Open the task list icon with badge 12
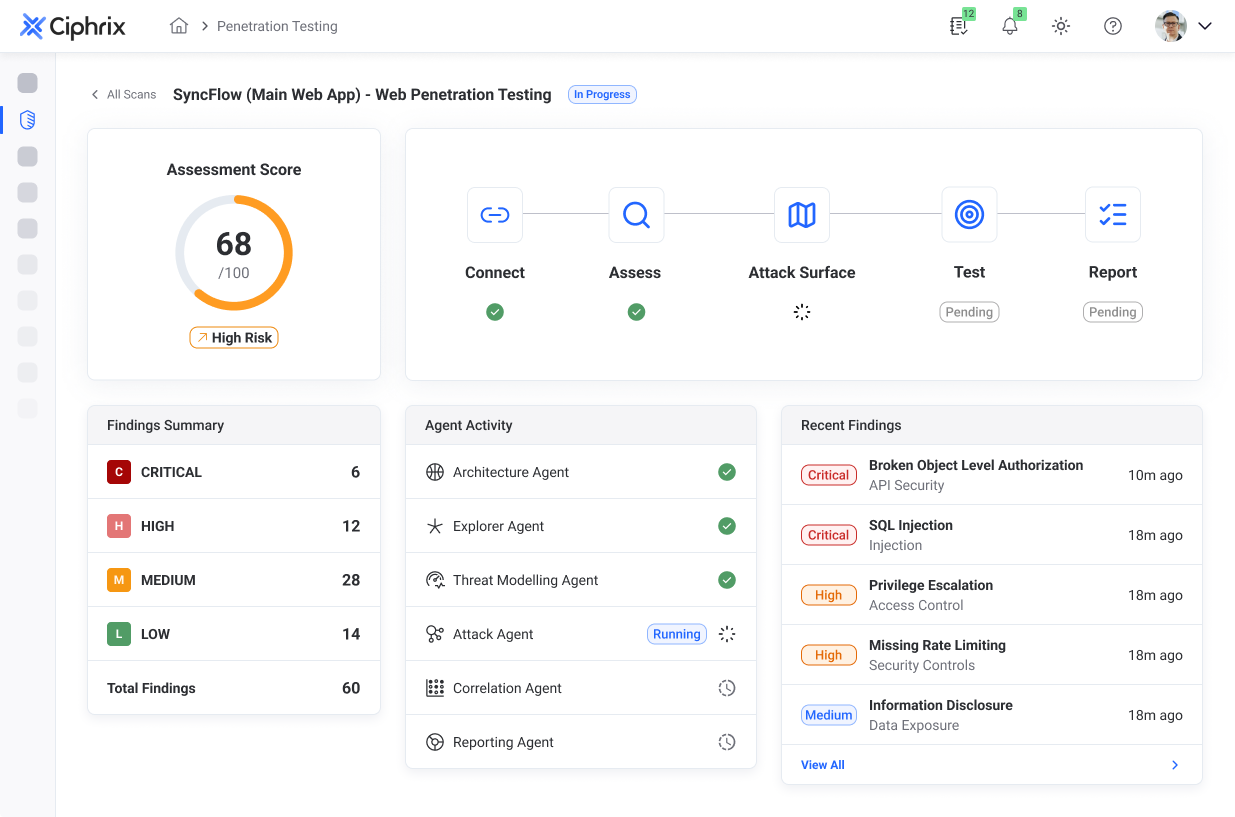The image size is (1235, 817). (959, 26)
